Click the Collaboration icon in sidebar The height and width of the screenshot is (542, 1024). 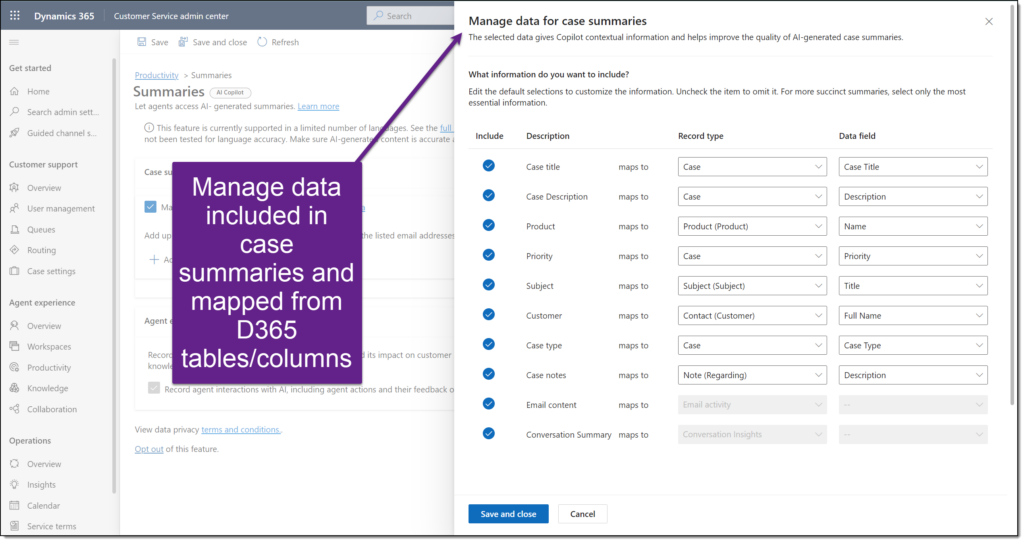pos(14,409)
